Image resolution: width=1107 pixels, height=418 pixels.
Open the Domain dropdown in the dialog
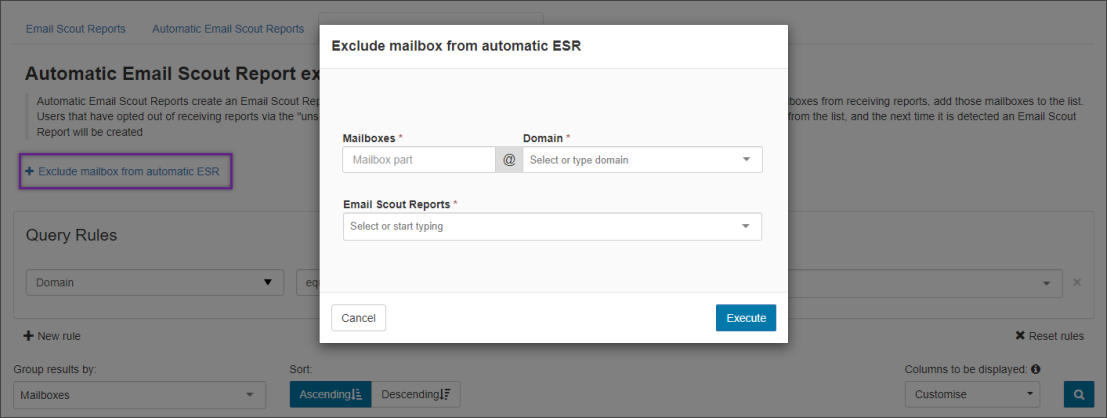(642, 160)
